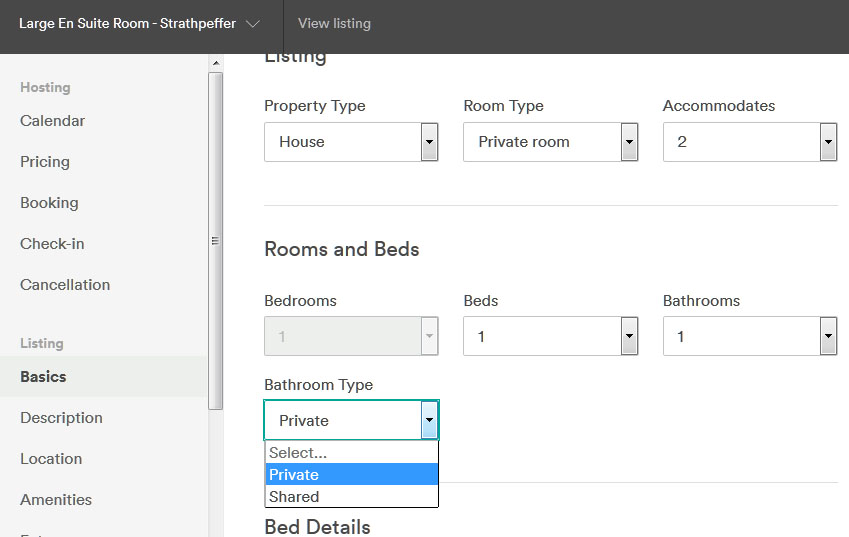
Task: Go to Location in sidebar
Action: [51, 459]
